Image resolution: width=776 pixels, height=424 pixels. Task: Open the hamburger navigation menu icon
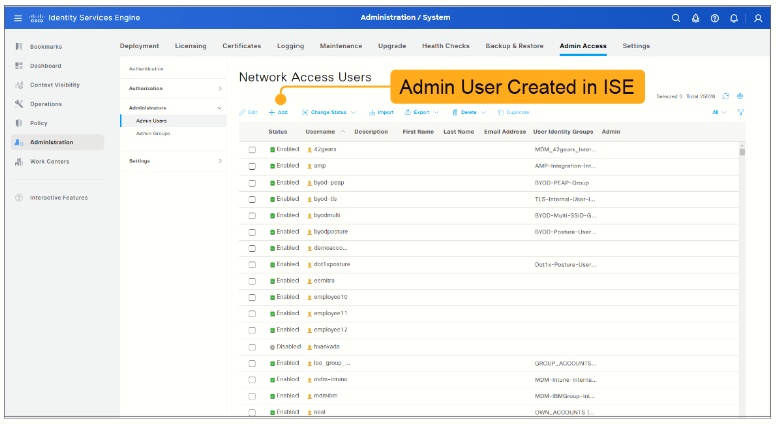click(x=18, y=18)
